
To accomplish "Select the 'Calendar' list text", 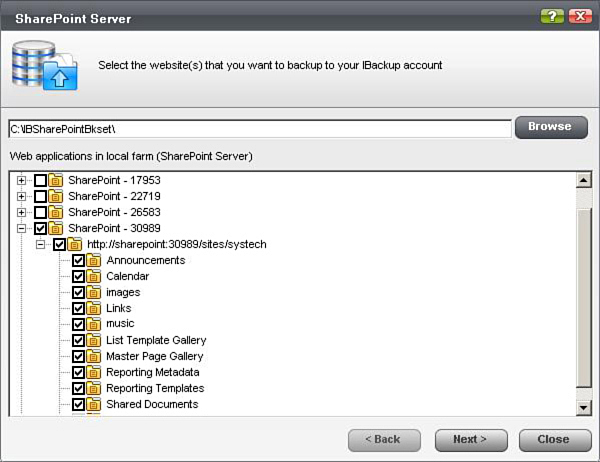I will [128, 276].
